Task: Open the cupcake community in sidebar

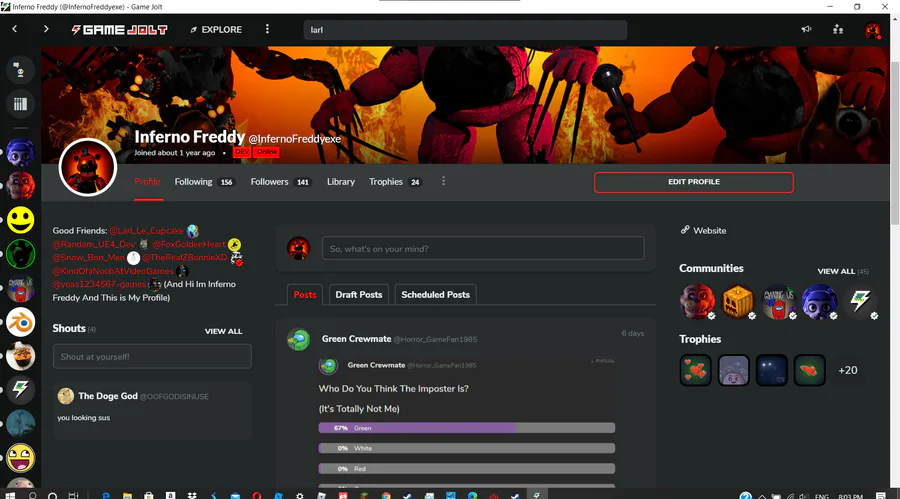Action: (20, 356)
